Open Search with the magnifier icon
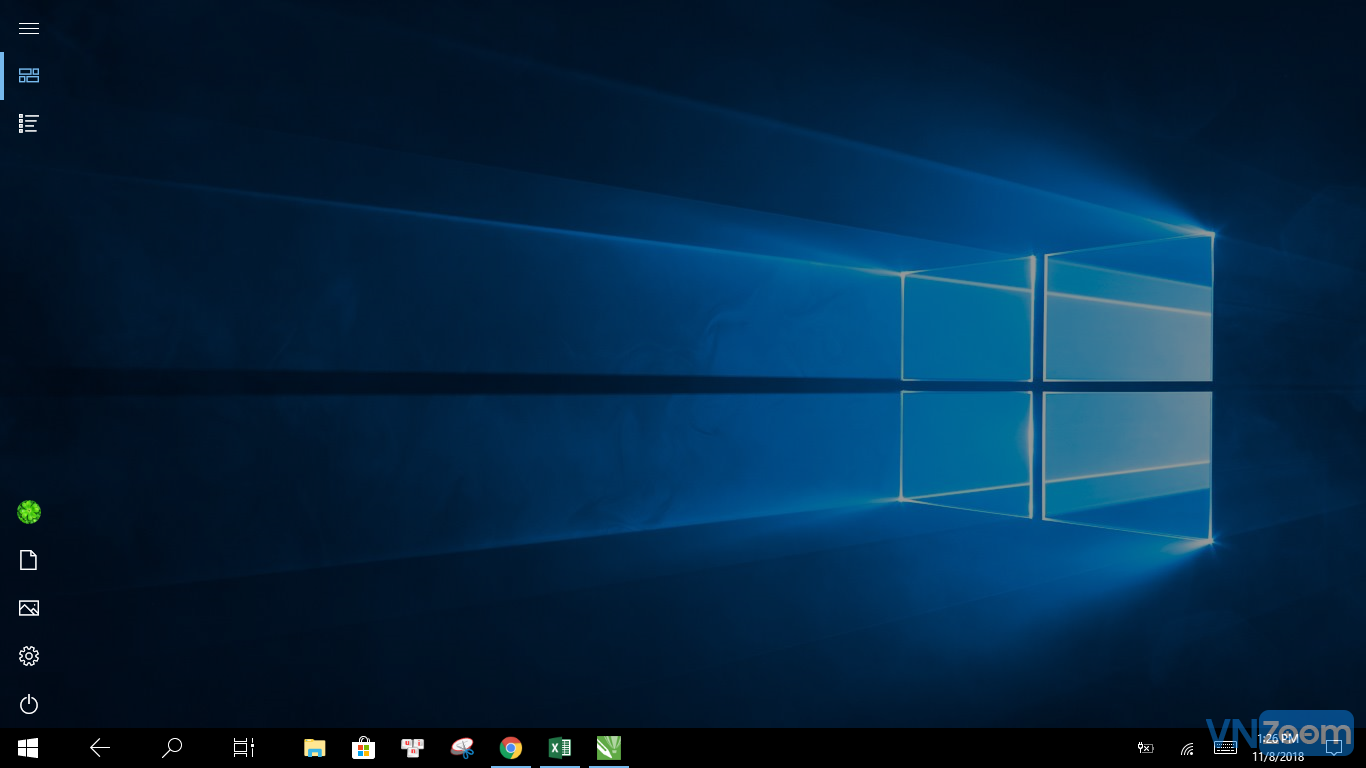Screen dimensions: 1366x768 click(172, 747)
